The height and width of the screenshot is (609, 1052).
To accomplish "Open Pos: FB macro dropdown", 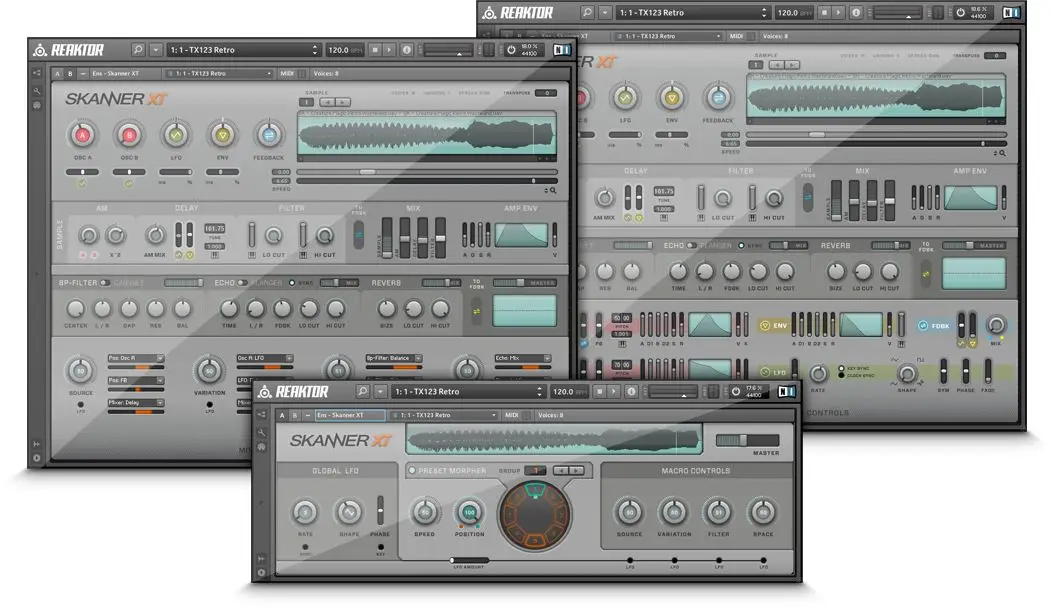I will (136, 380).
